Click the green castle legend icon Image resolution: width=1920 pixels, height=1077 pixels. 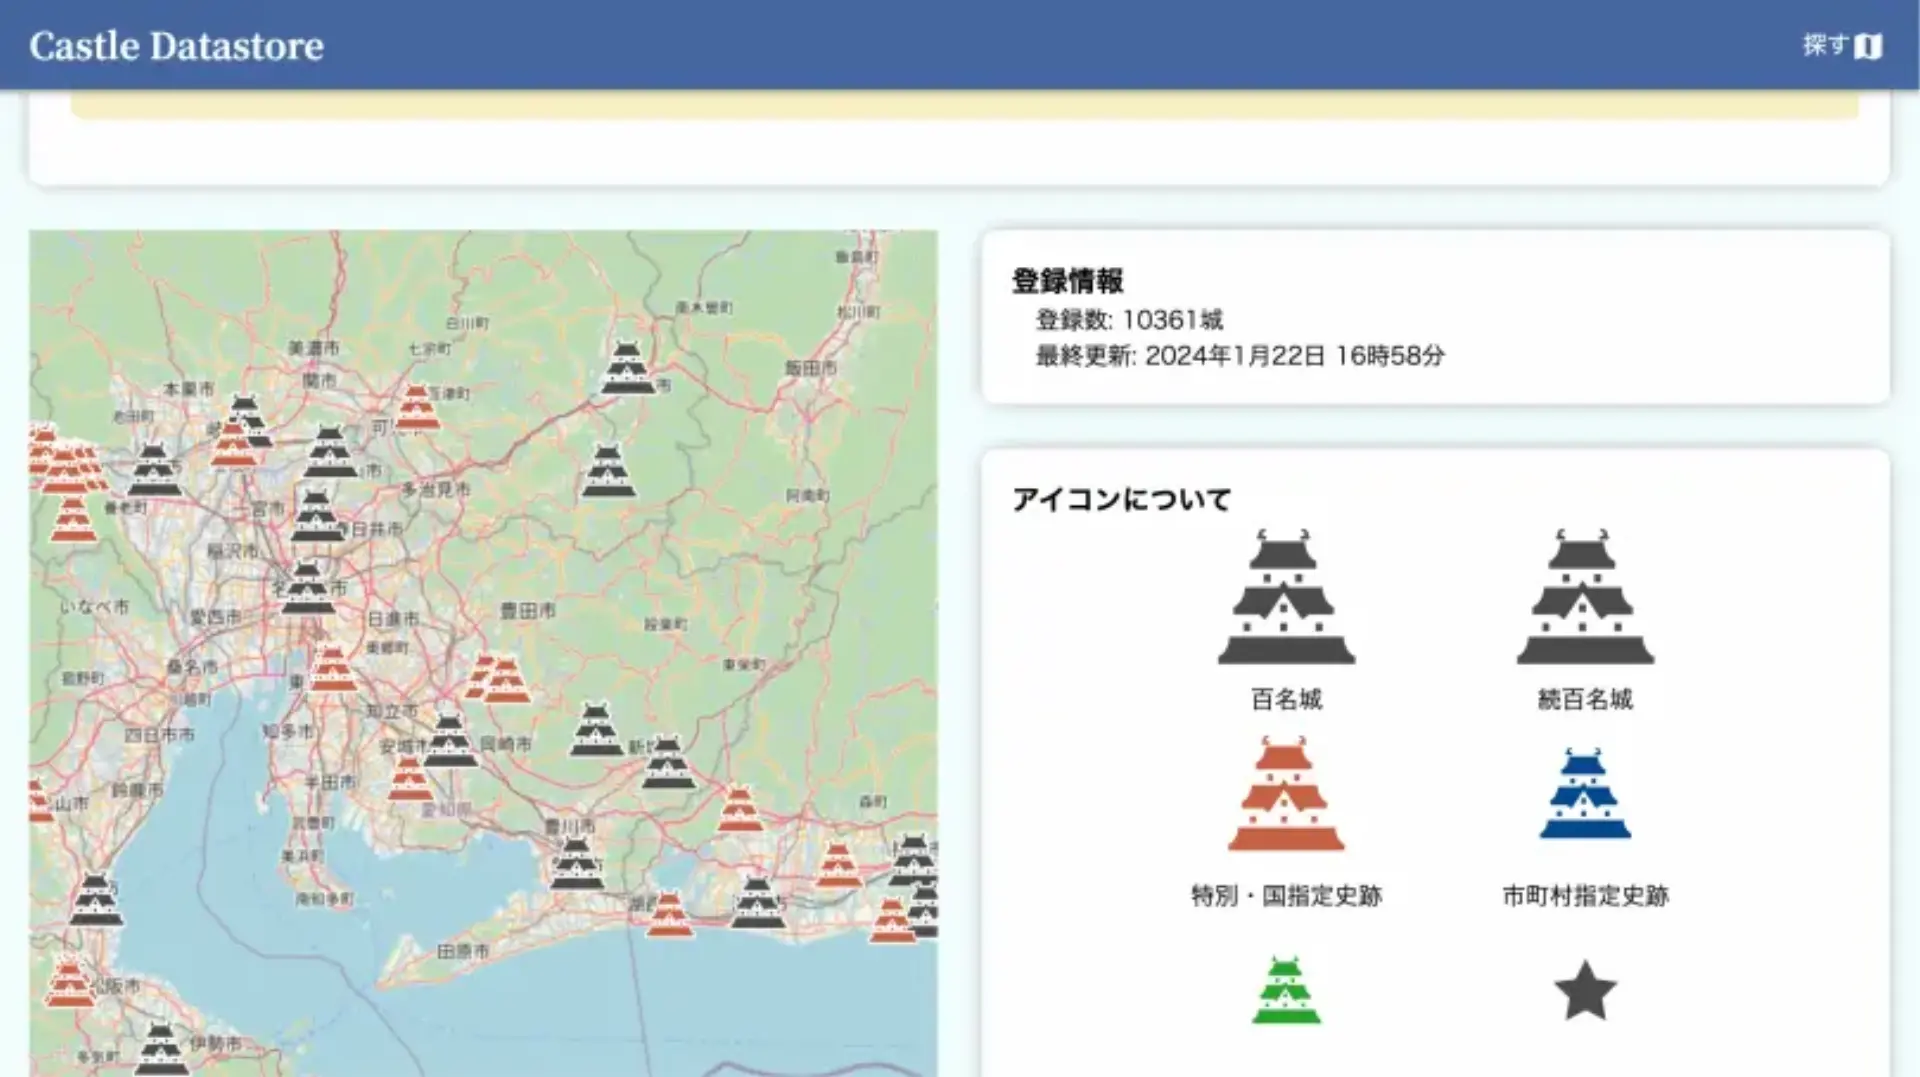[x=1286, y=991]
